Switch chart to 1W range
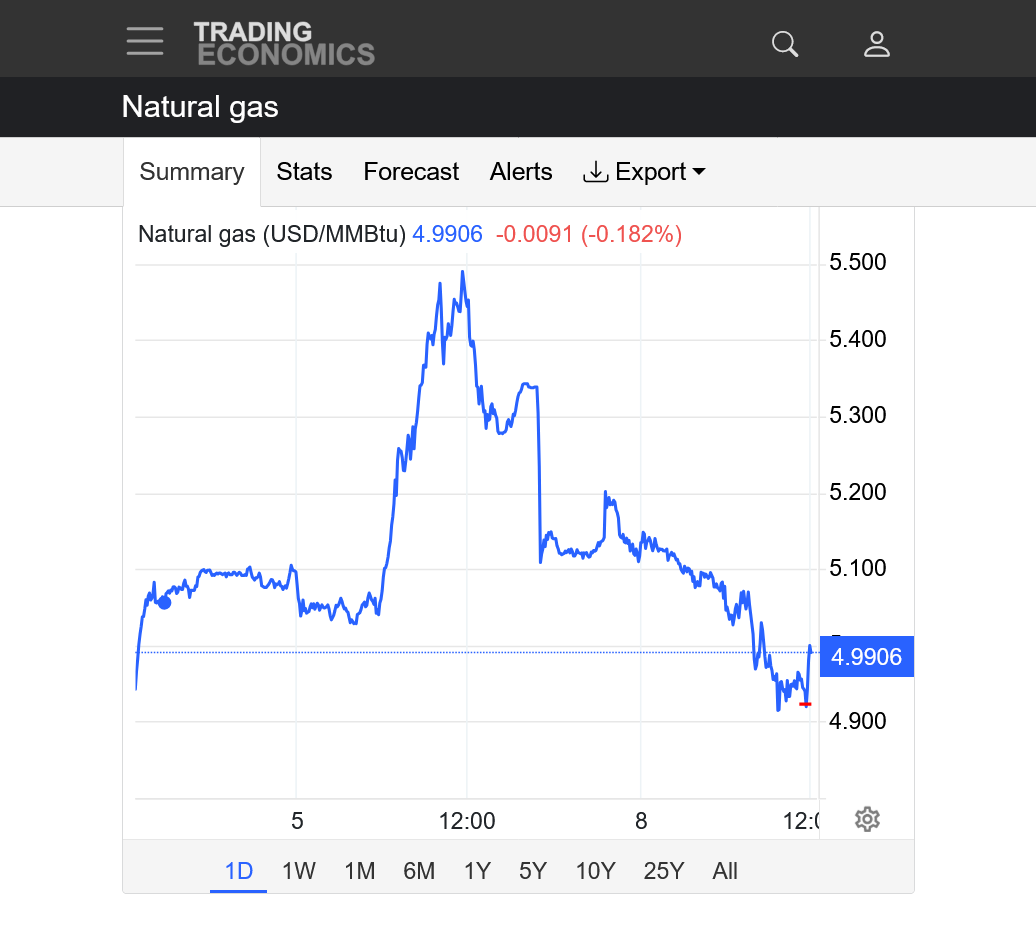 tap(298, 871)
